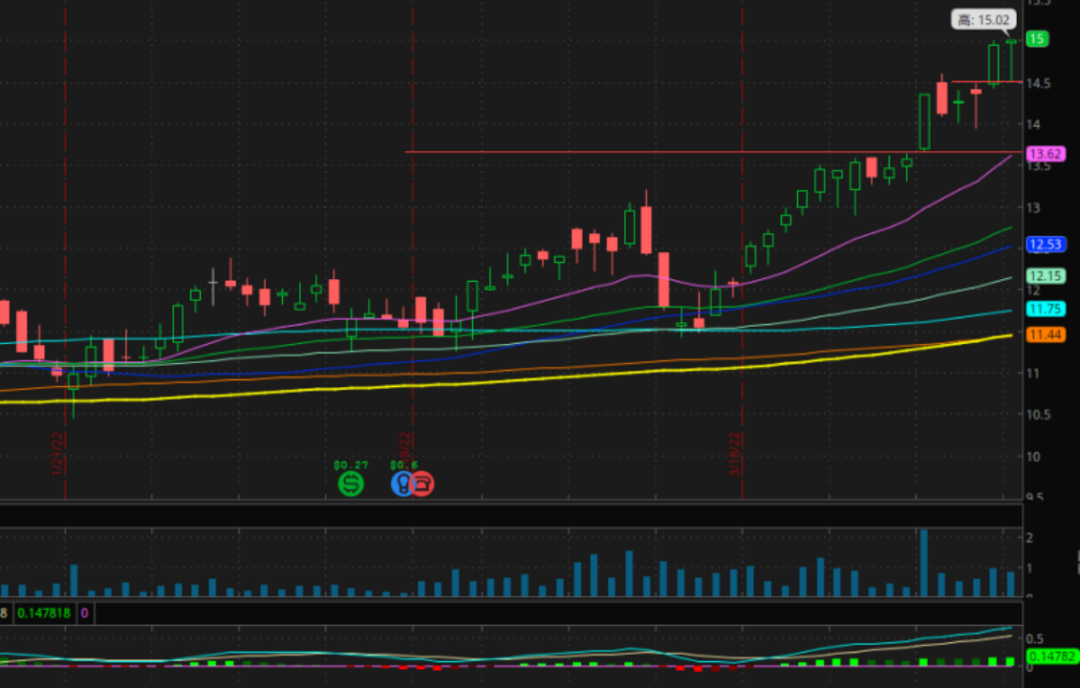Click the 3/18/22 expiration date marker

pos(735,455)
